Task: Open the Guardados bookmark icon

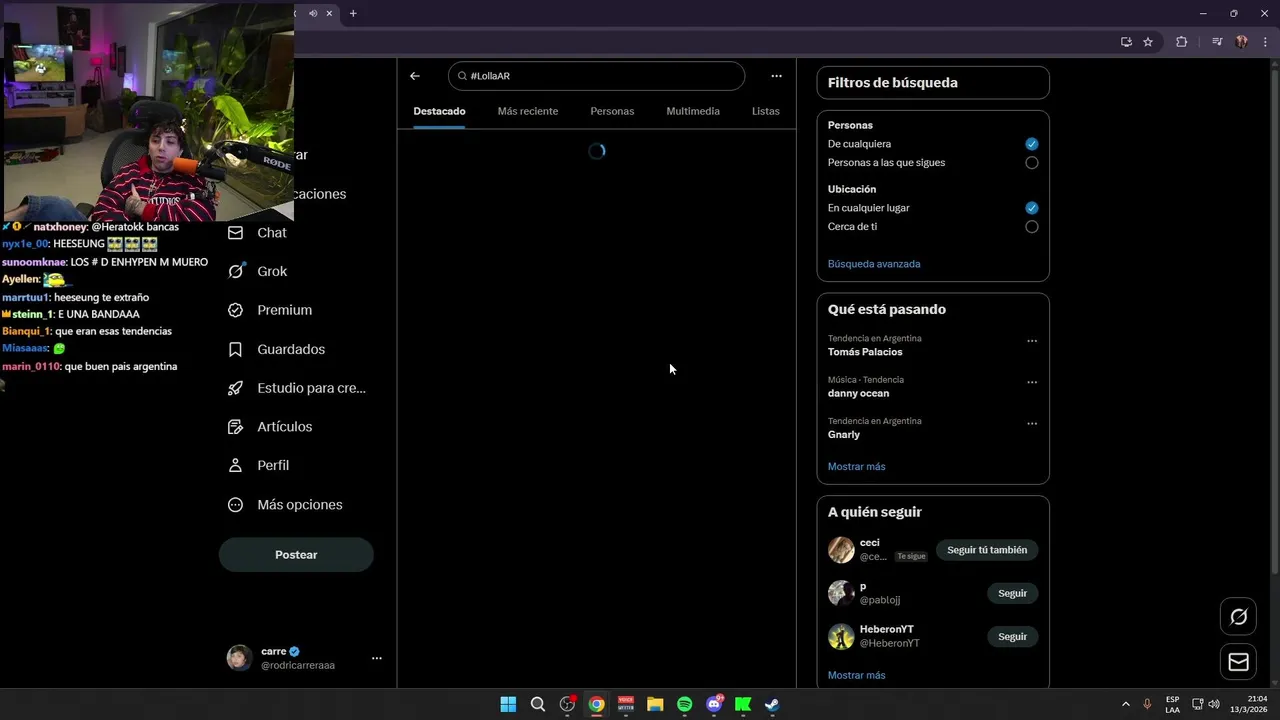Action: coord(235,349)
